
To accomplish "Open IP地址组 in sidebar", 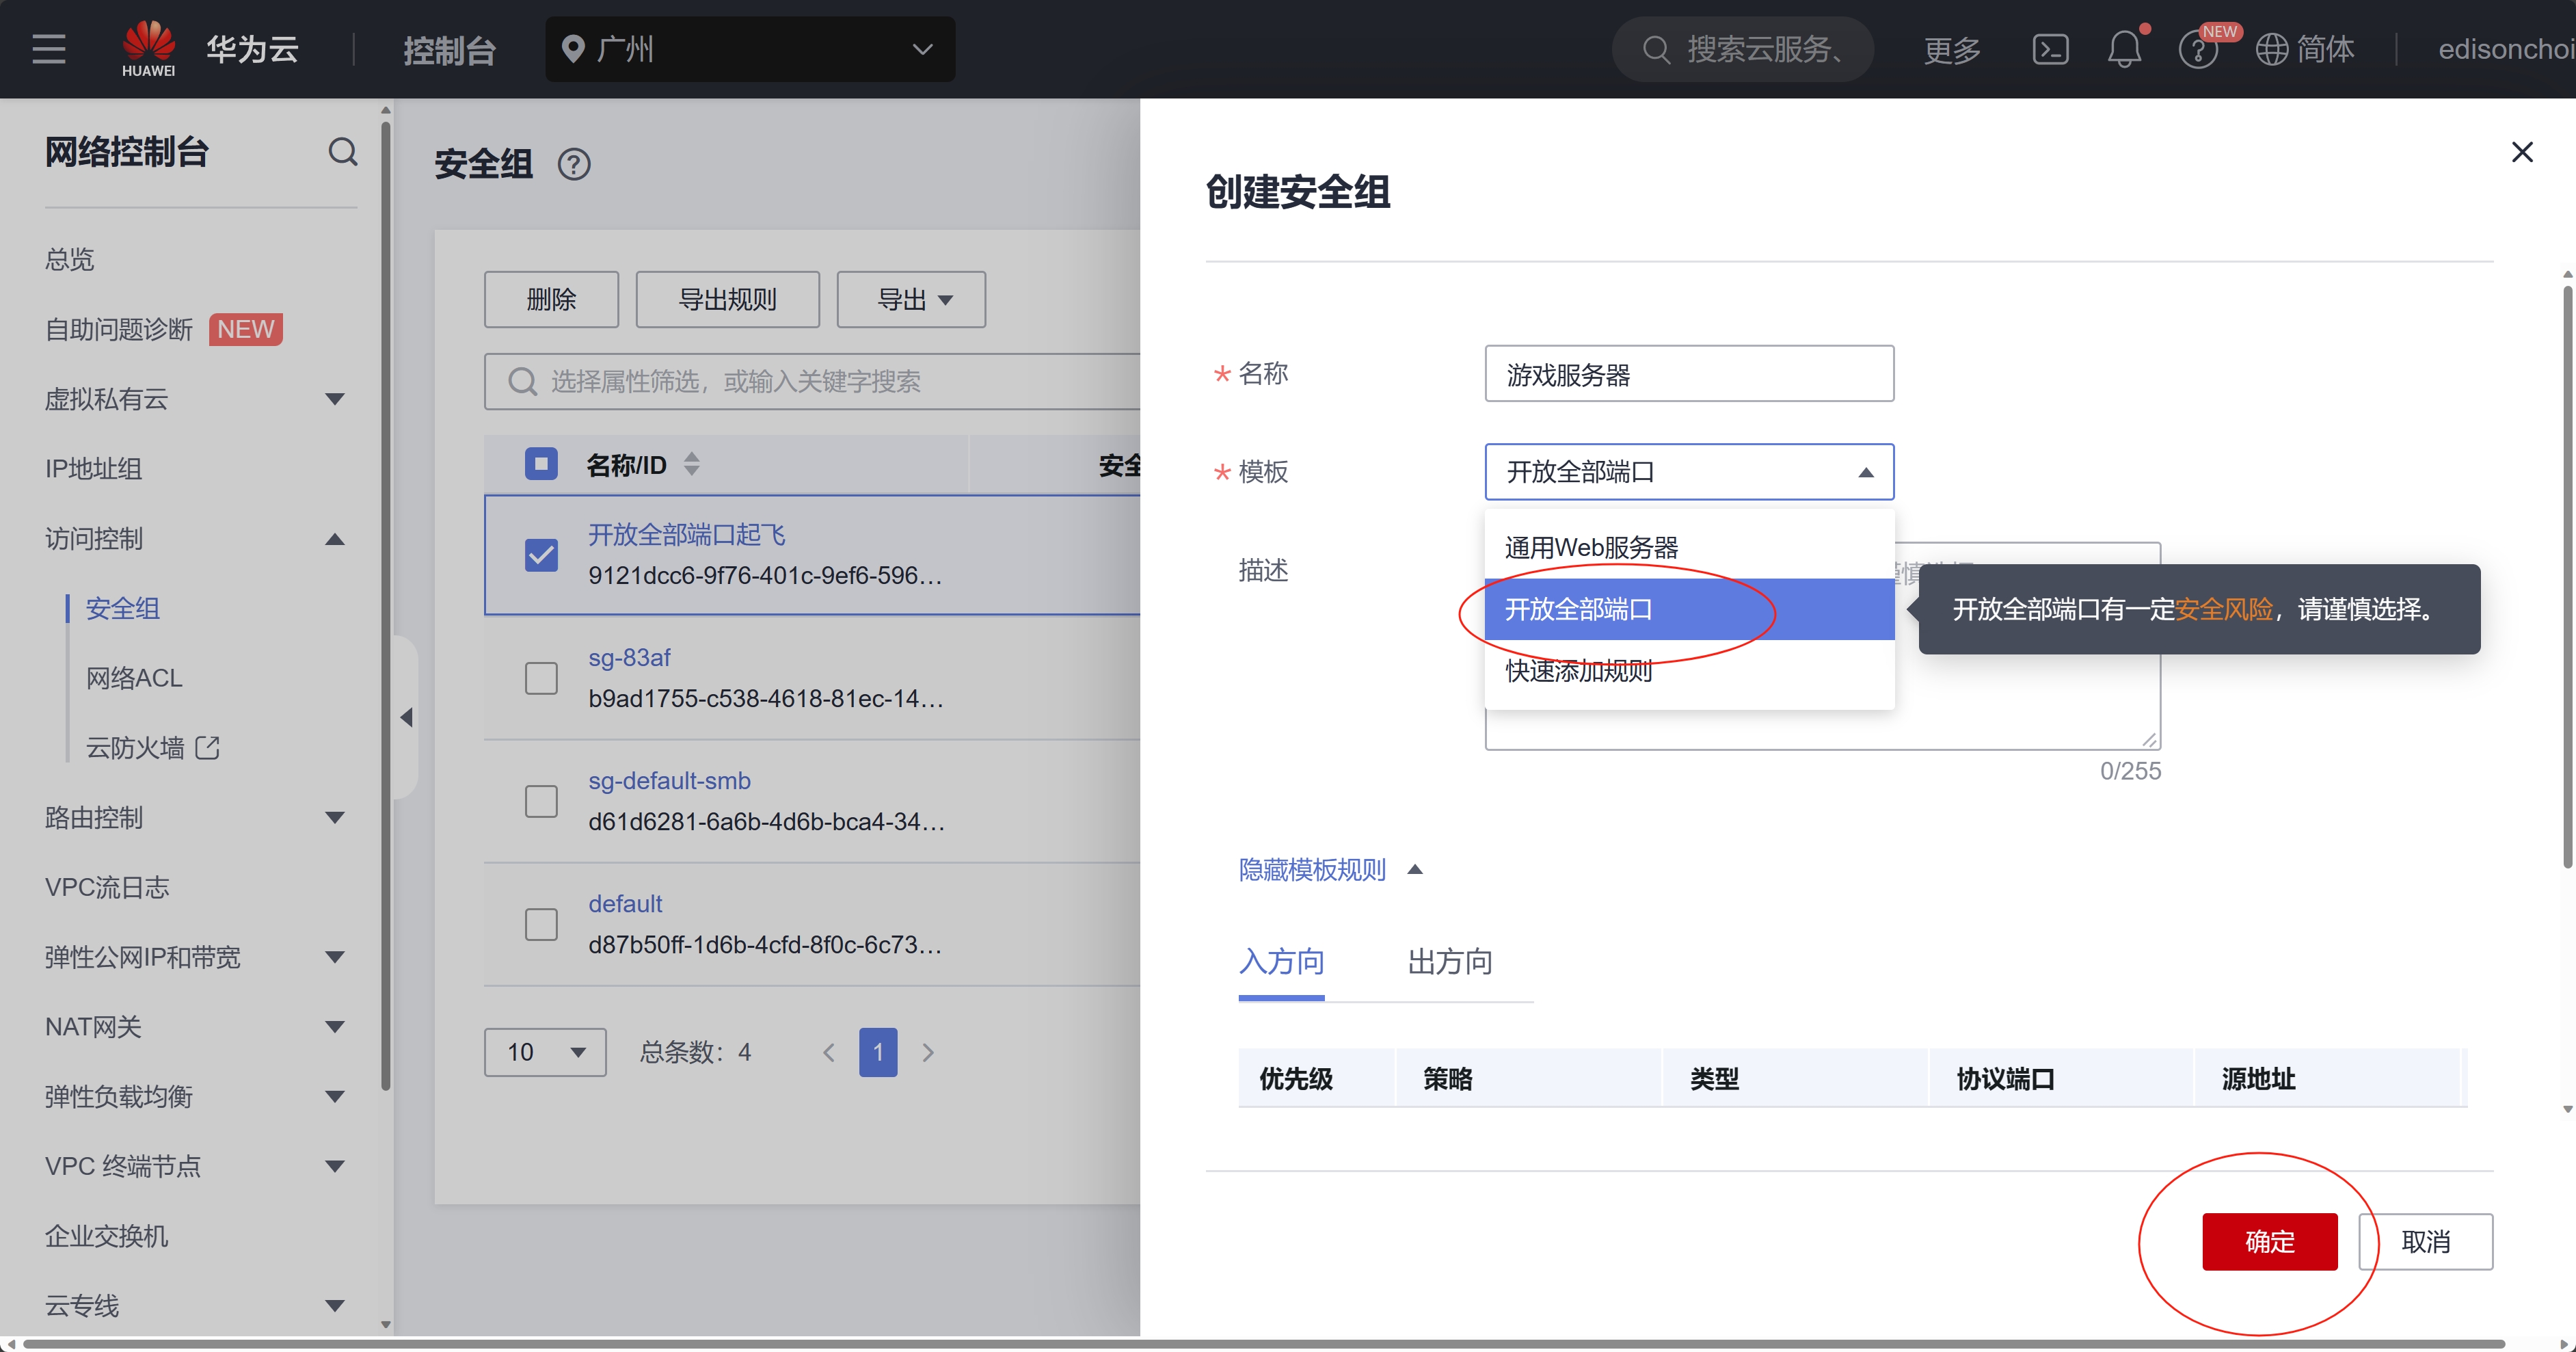I will [94, 468].
